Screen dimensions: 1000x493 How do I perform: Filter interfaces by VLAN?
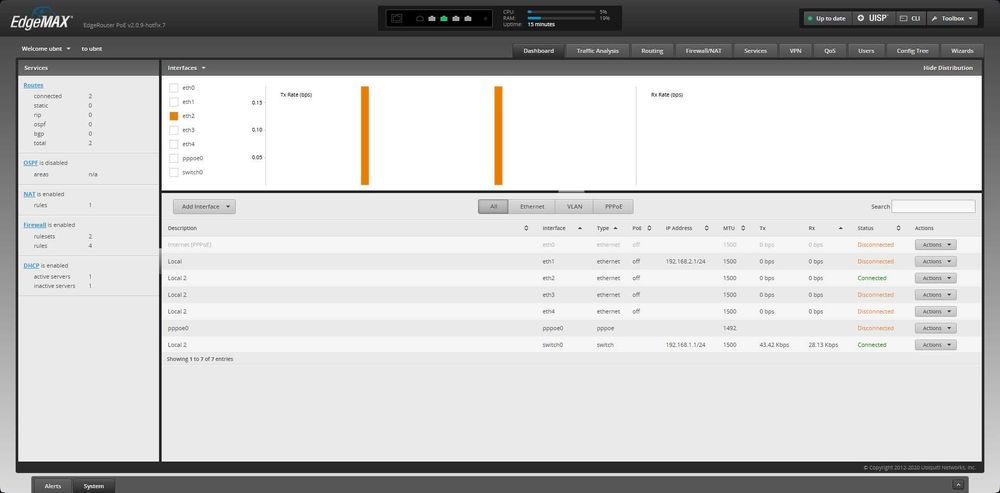575,207
